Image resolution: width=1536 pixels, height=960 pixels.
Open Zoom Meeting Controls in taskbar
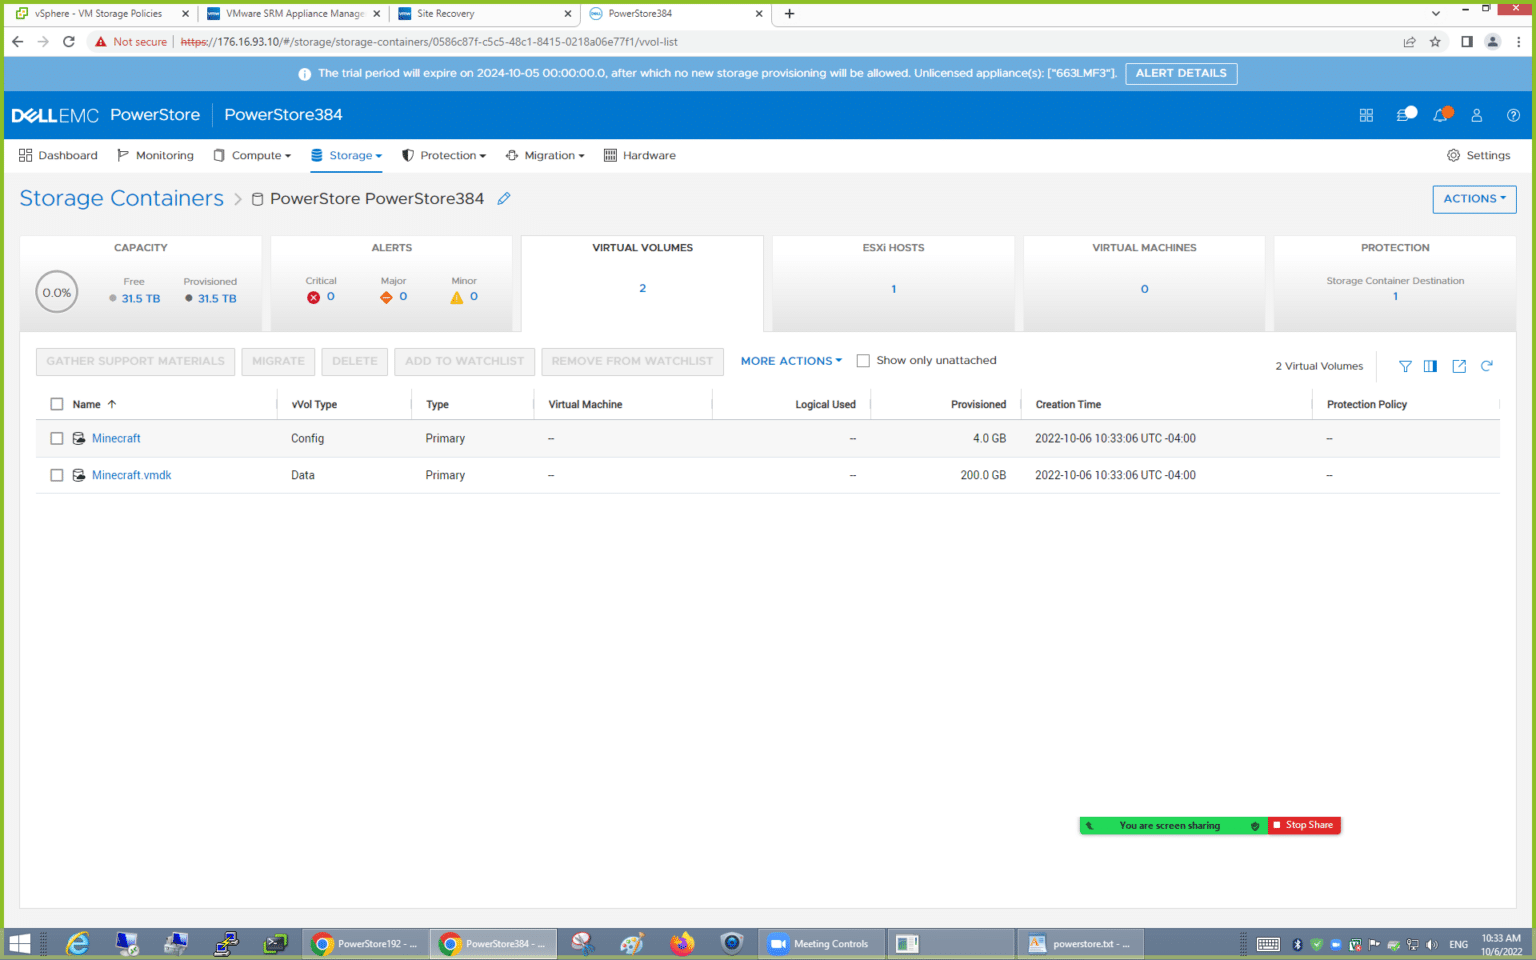820,943
